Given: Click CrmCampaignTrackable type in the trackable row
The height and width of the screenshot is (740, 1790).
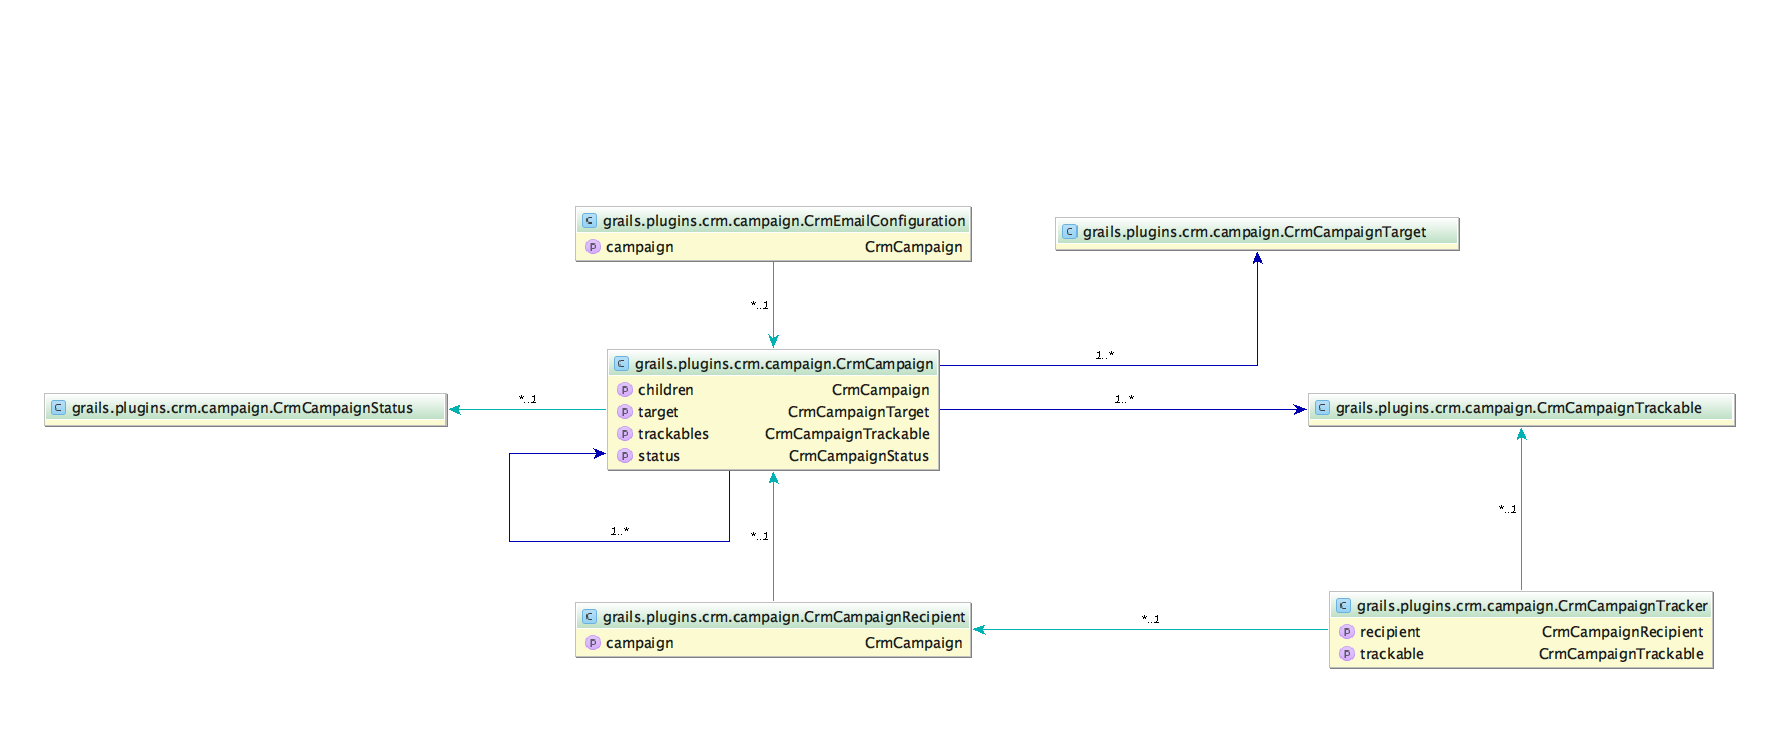Looking at the screenshot, I should coord(1621,654).
